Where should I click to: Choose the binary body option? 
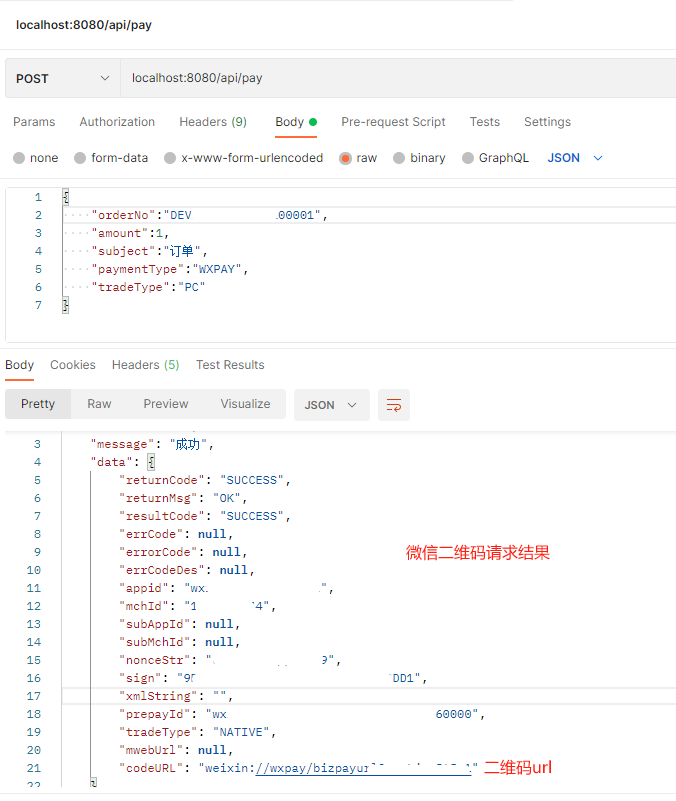(x=399, y=158)
